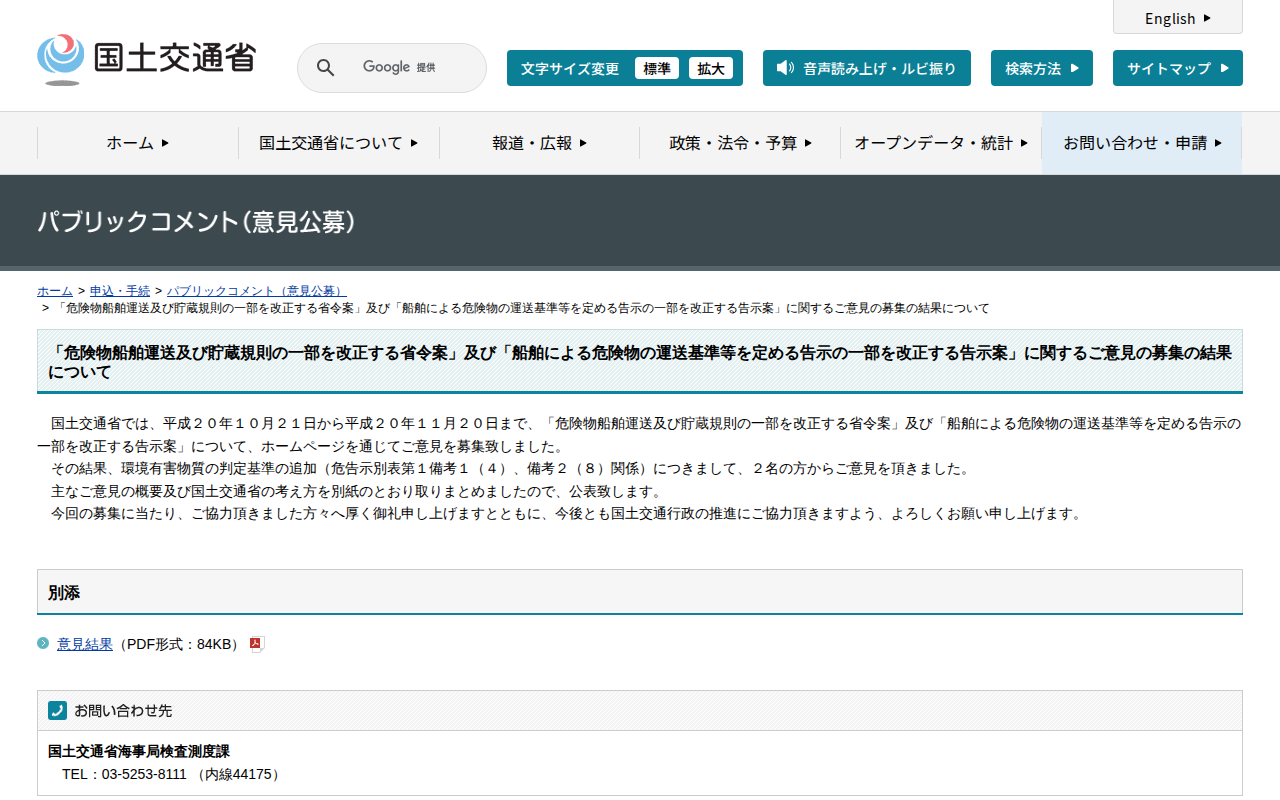Expand the ホーム navigation menu

tap(138, 143)
